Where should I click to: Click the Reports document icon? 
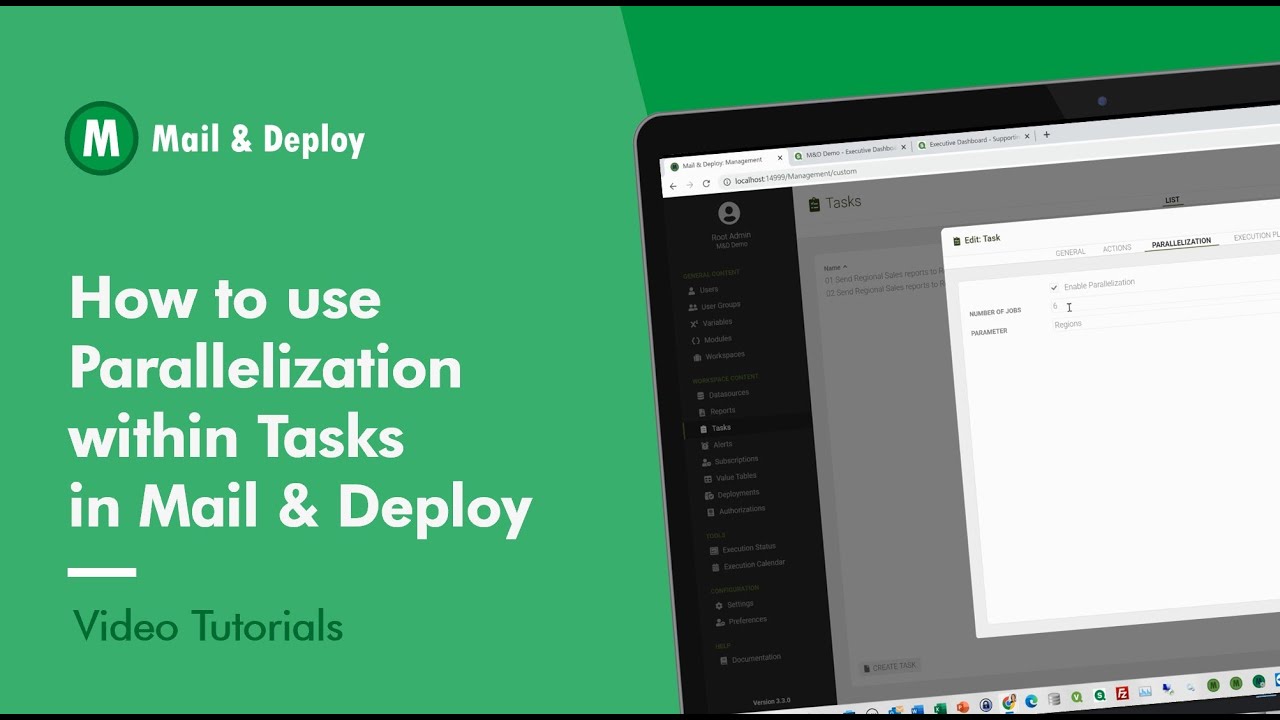pyautogui.click(x=702, y=412)
